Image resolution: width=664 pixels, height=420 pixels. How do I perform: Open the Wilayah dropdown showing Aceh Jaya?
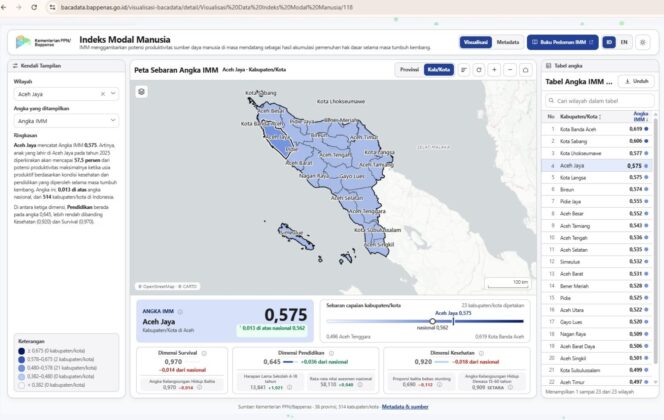click(66, 94)
